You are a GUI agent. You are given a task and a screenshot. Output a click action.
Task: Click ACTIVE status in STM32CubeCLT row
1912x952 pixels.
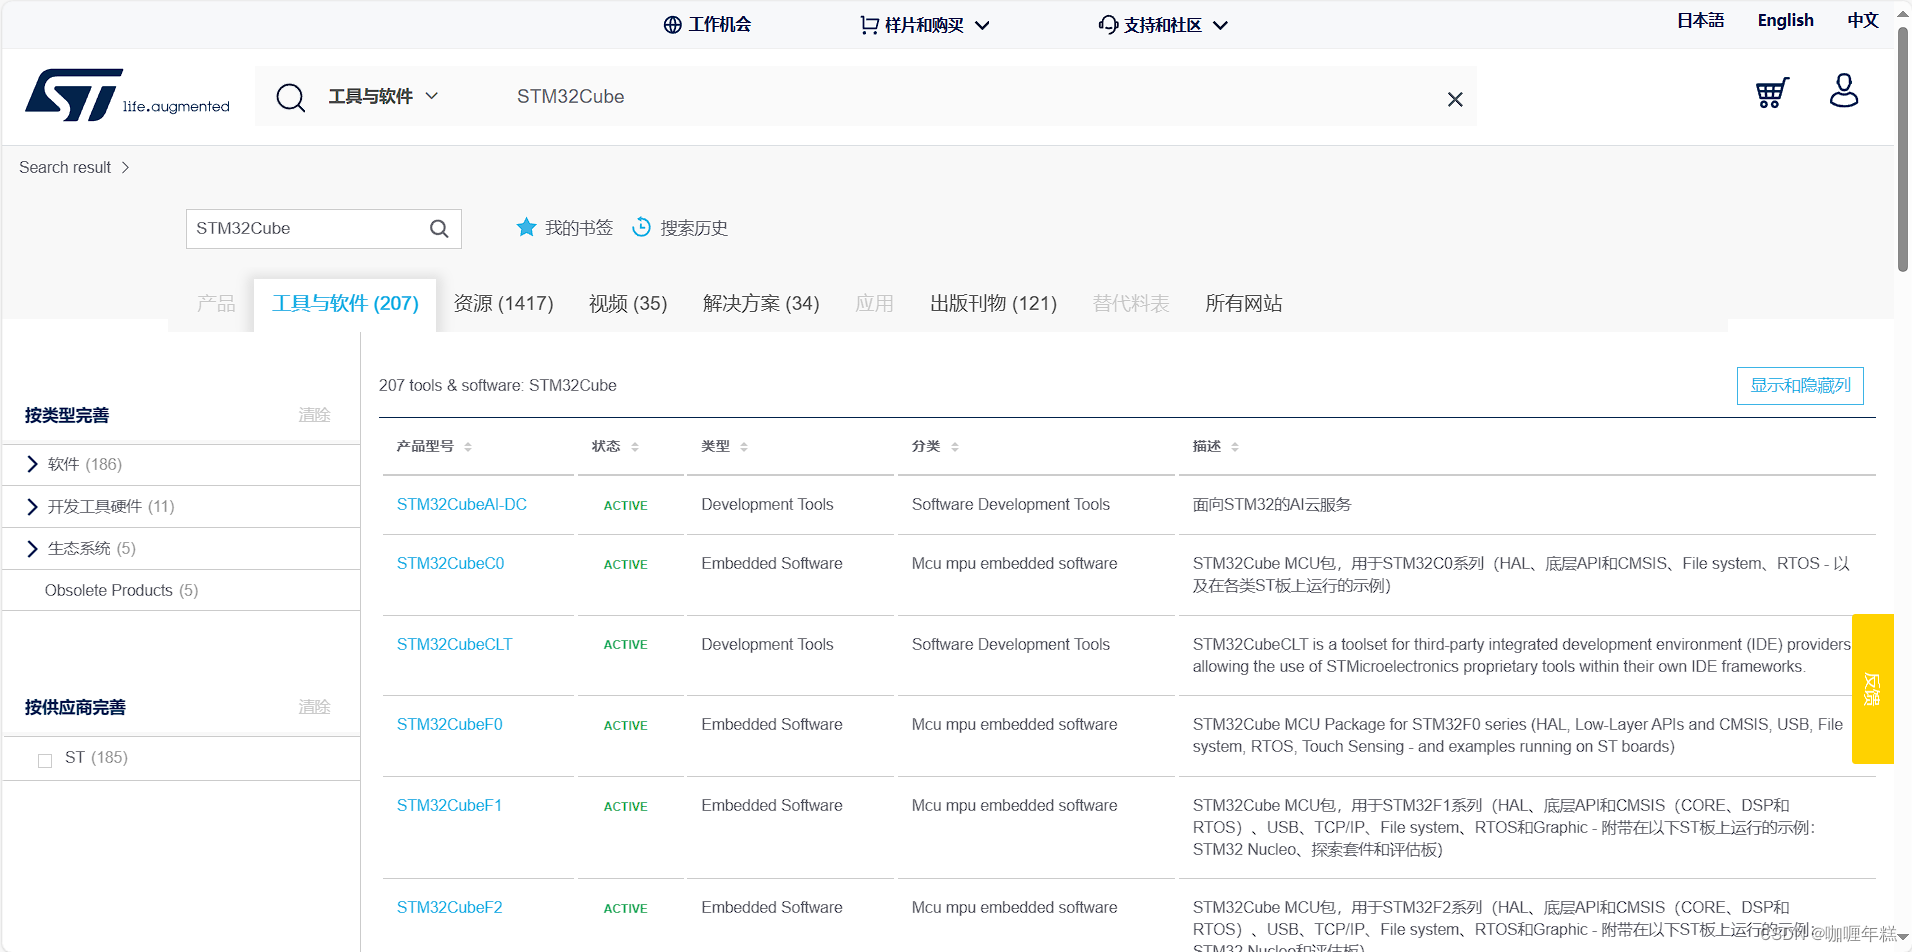[x=625, y=645]
